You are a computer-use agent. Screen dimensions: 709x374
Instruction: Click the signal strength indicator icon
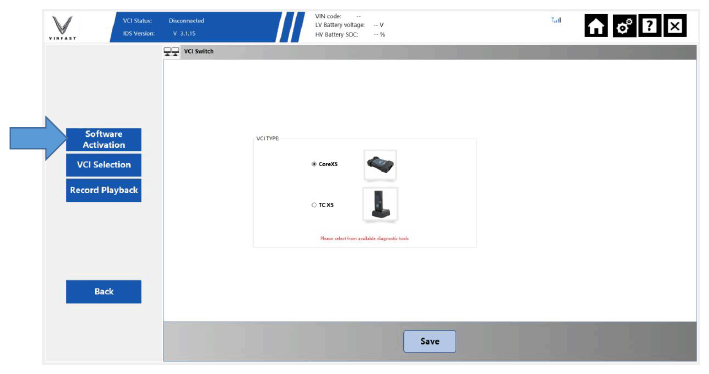556,20
